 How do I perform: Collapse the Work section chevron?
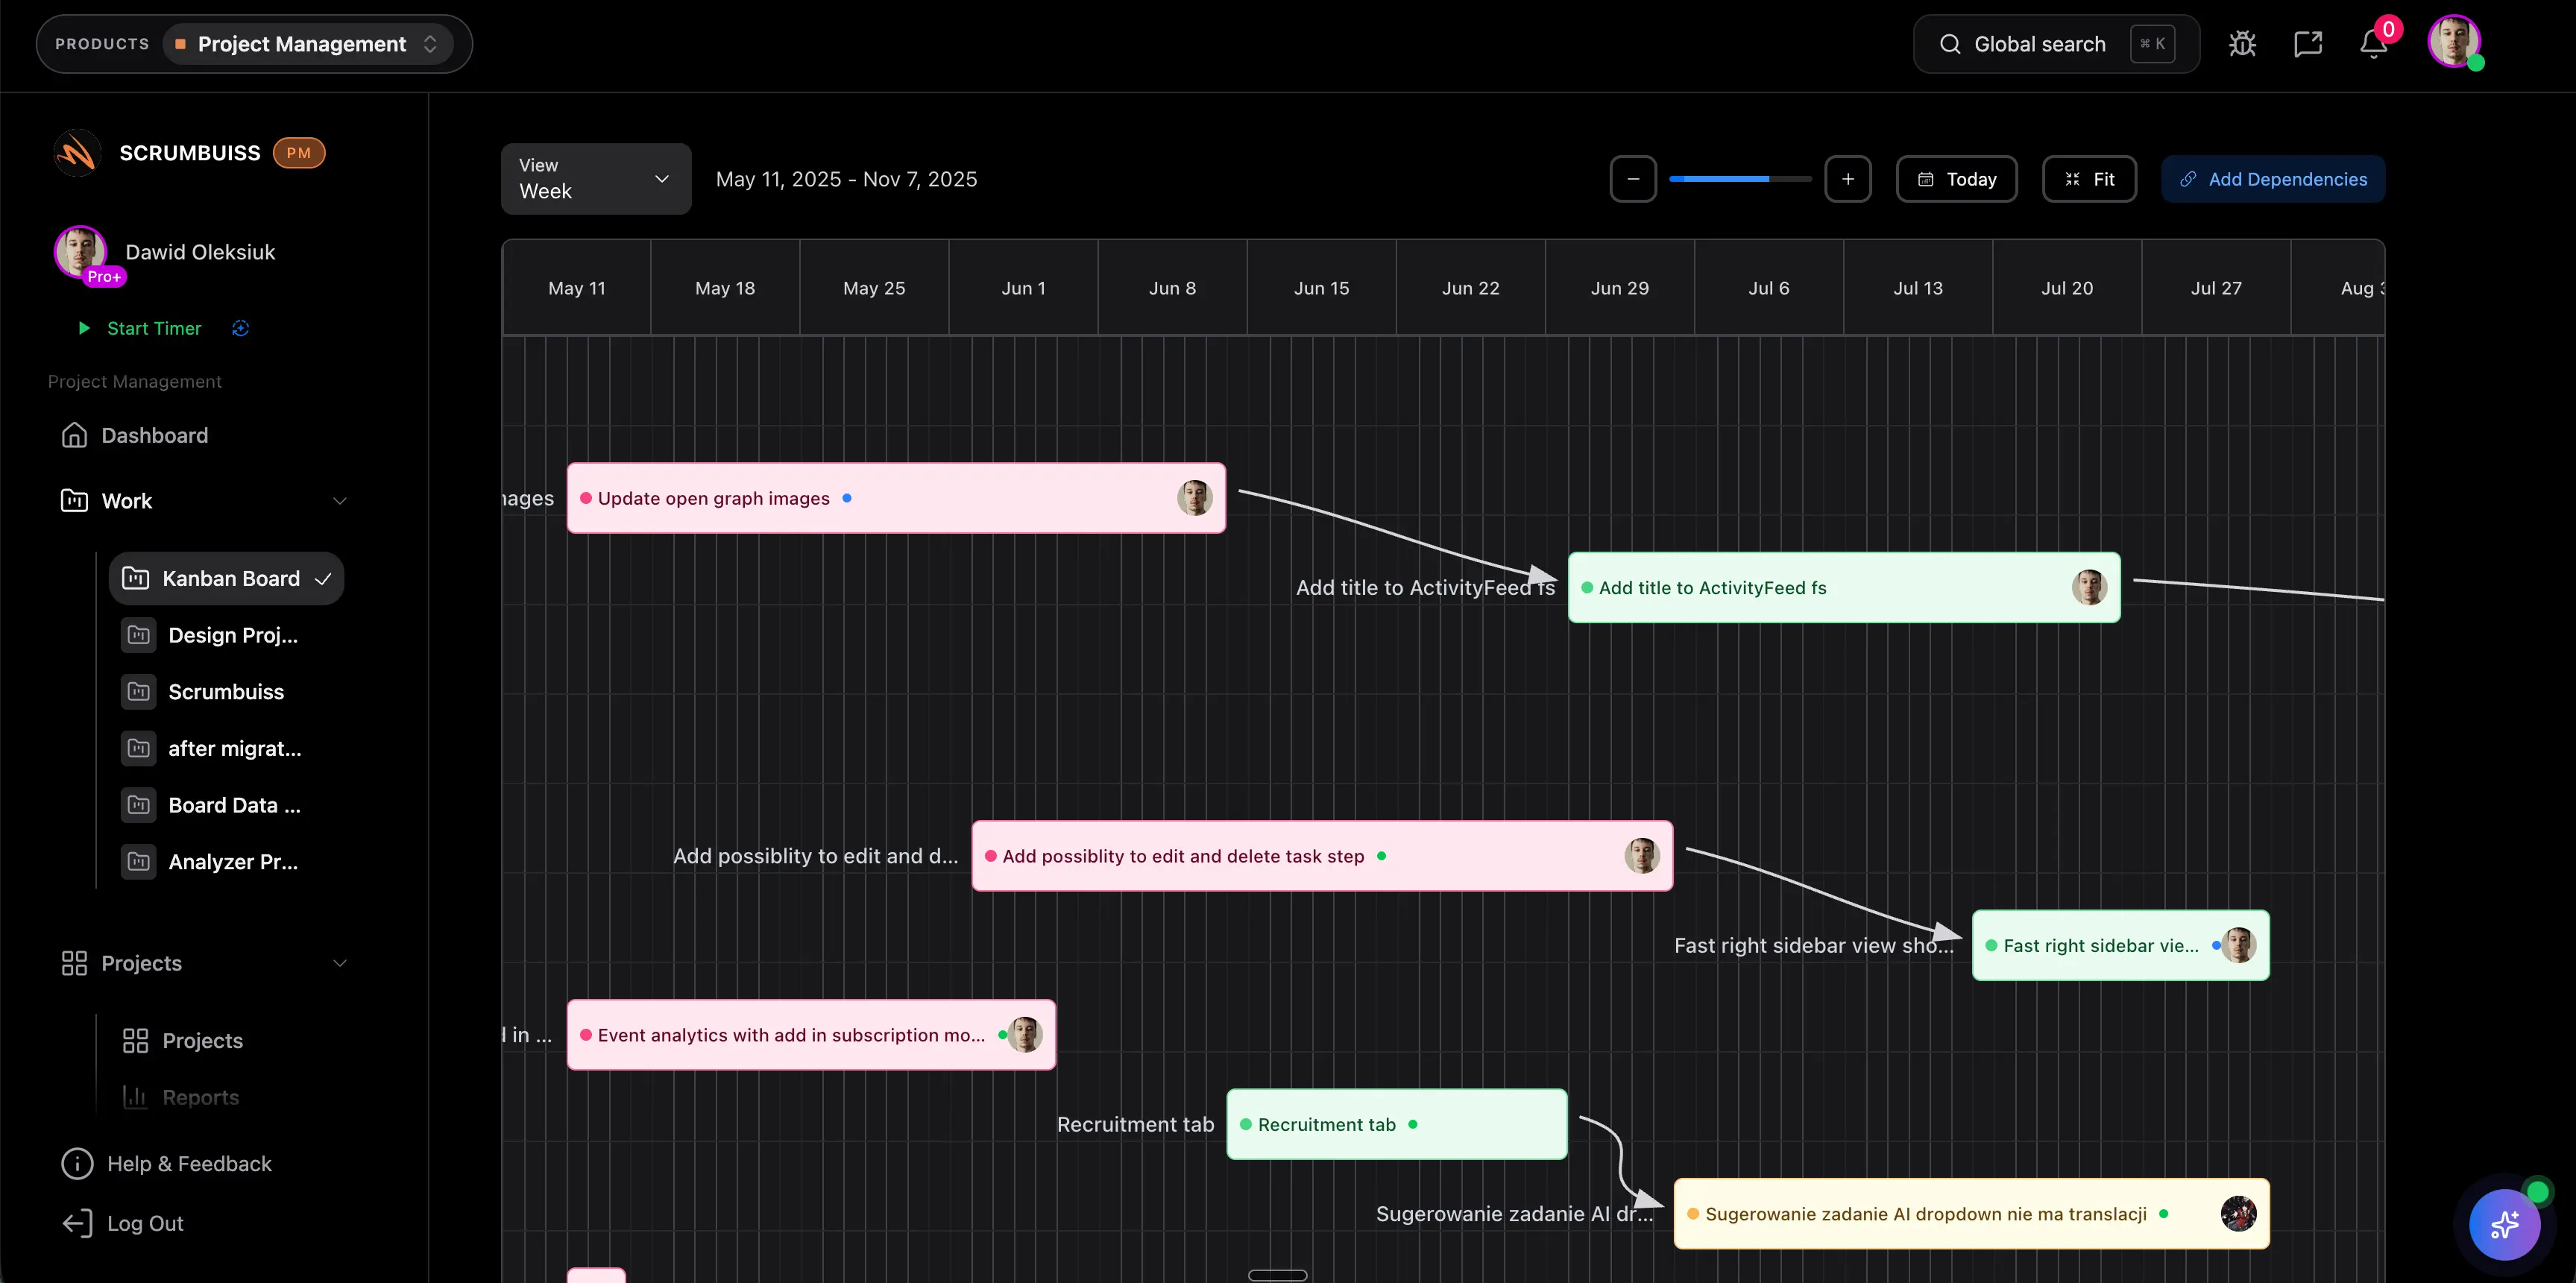340,500
